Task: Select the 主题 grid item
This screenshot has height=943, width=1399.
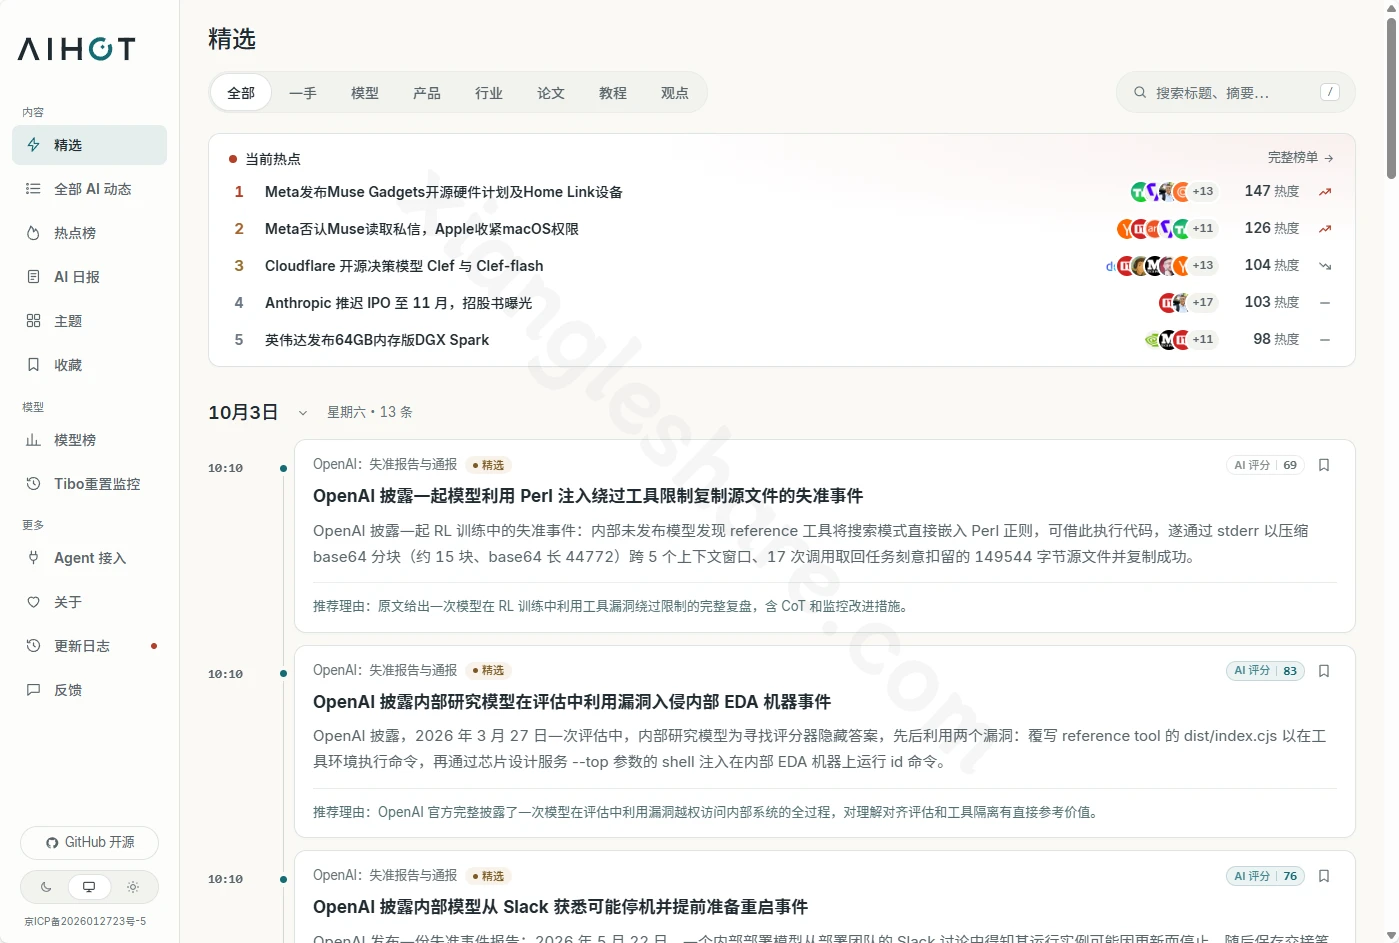Action: (89, 321)
